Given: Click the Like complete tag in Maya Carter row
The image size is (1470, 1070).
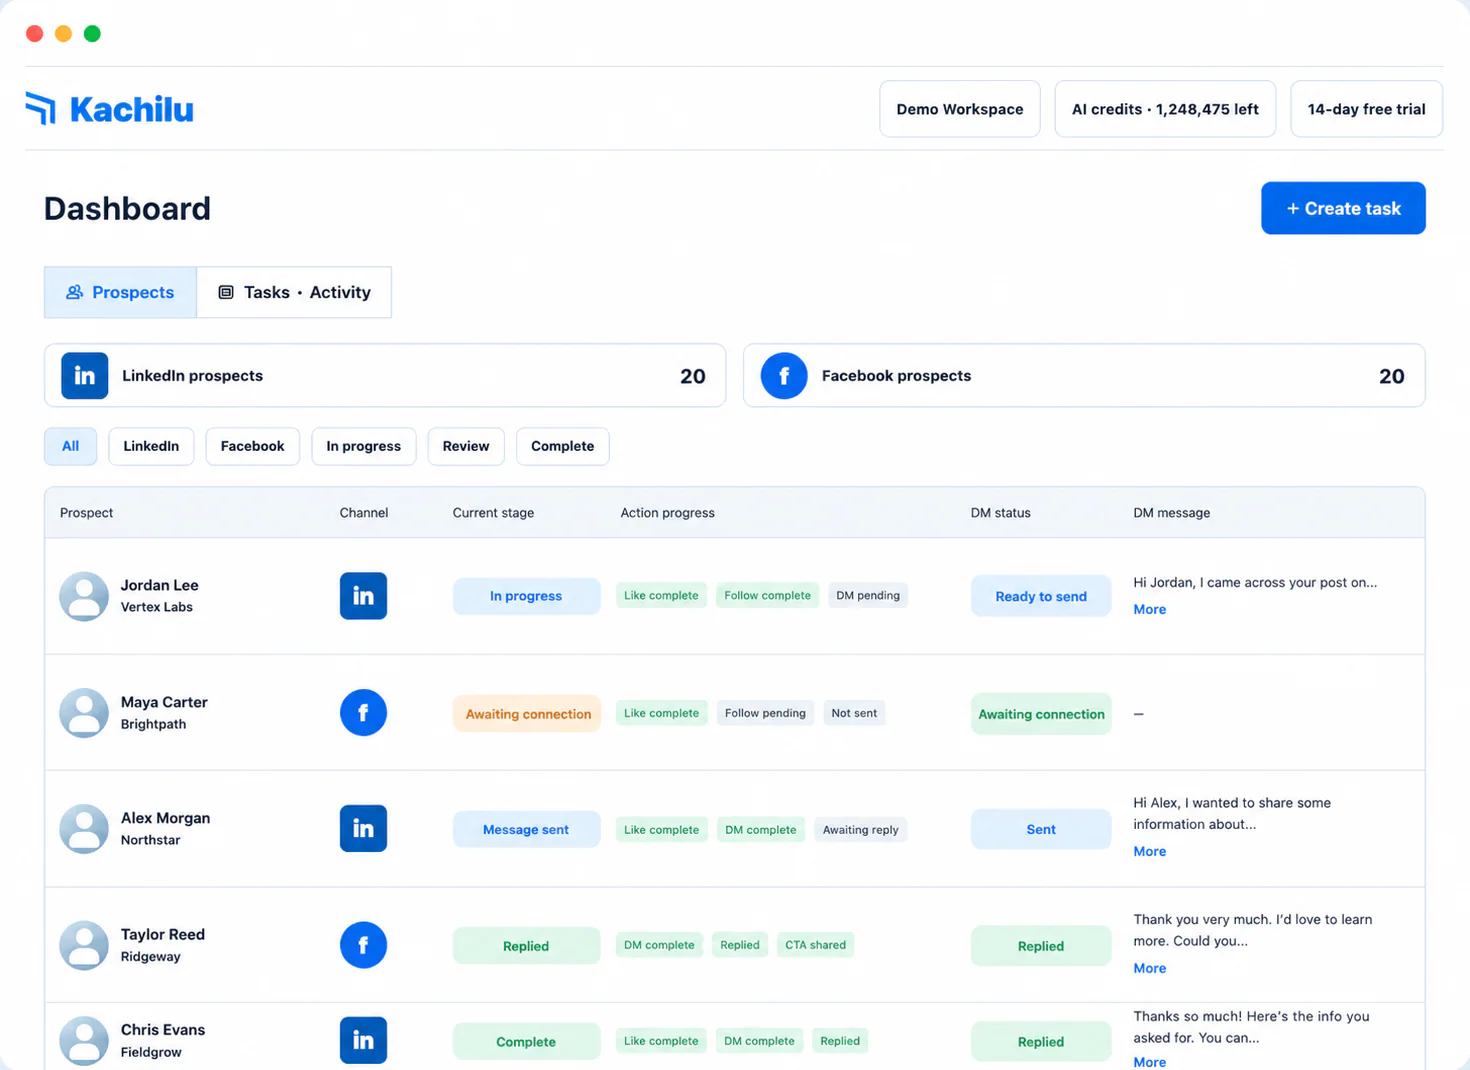Looking at the screenshot, I should 661,713.
